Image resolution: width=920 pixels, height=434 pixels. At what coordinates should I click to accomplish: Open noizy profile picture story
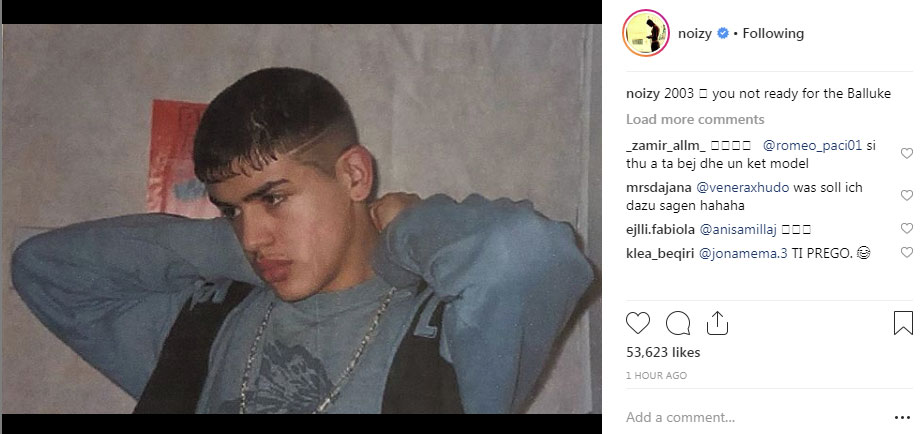646,33
